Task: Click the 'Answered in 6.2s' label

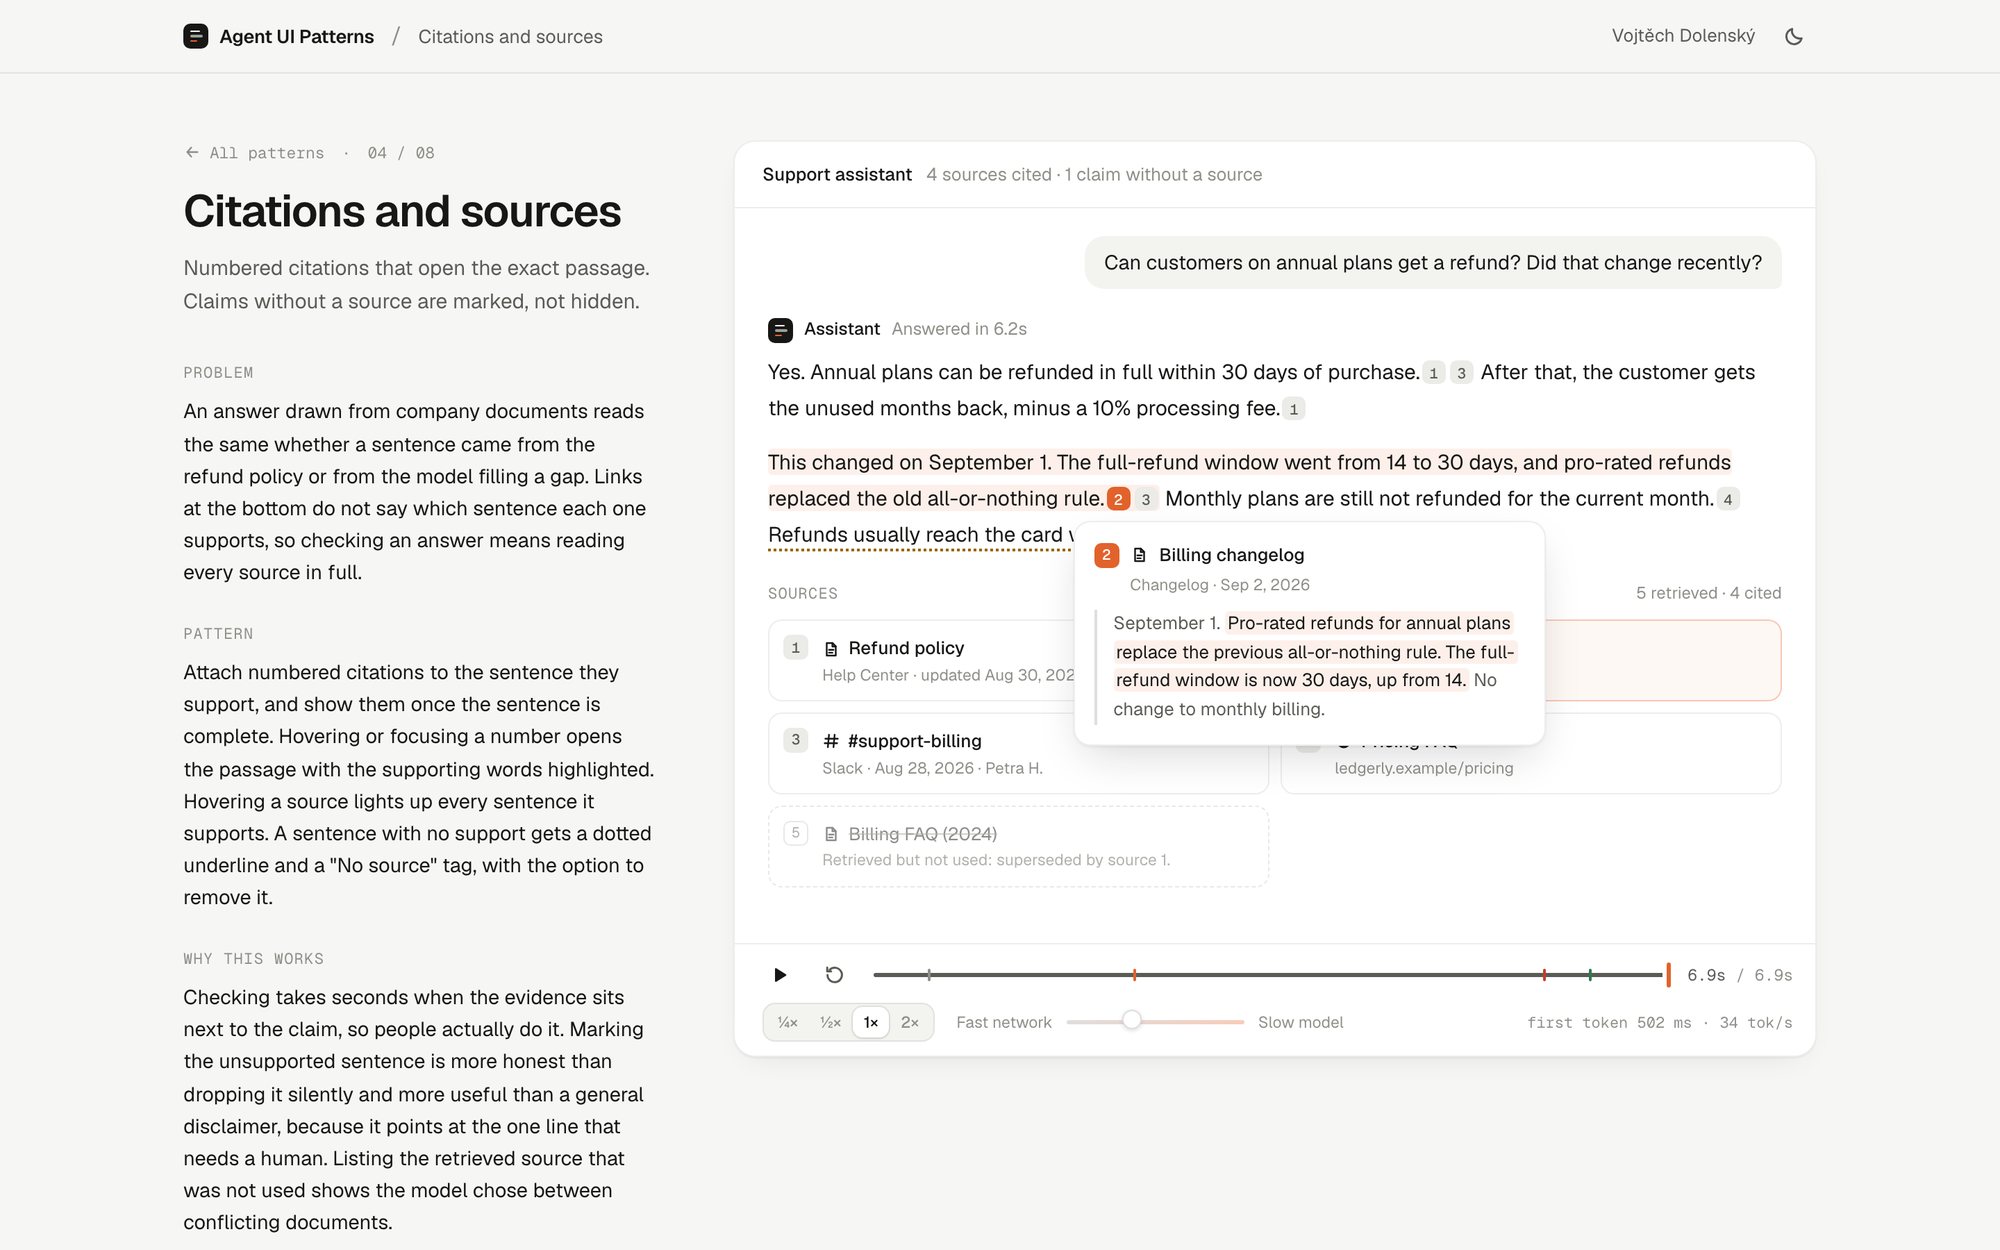Action: (x=959, y=329)
